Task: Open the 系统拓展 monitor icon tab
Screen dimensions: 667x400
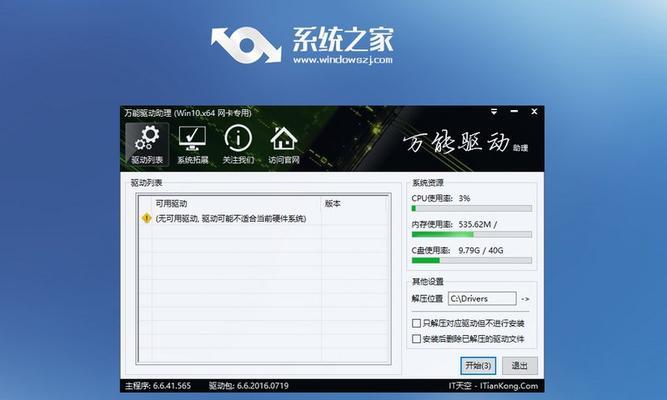Action: click(x=193, y=145)
